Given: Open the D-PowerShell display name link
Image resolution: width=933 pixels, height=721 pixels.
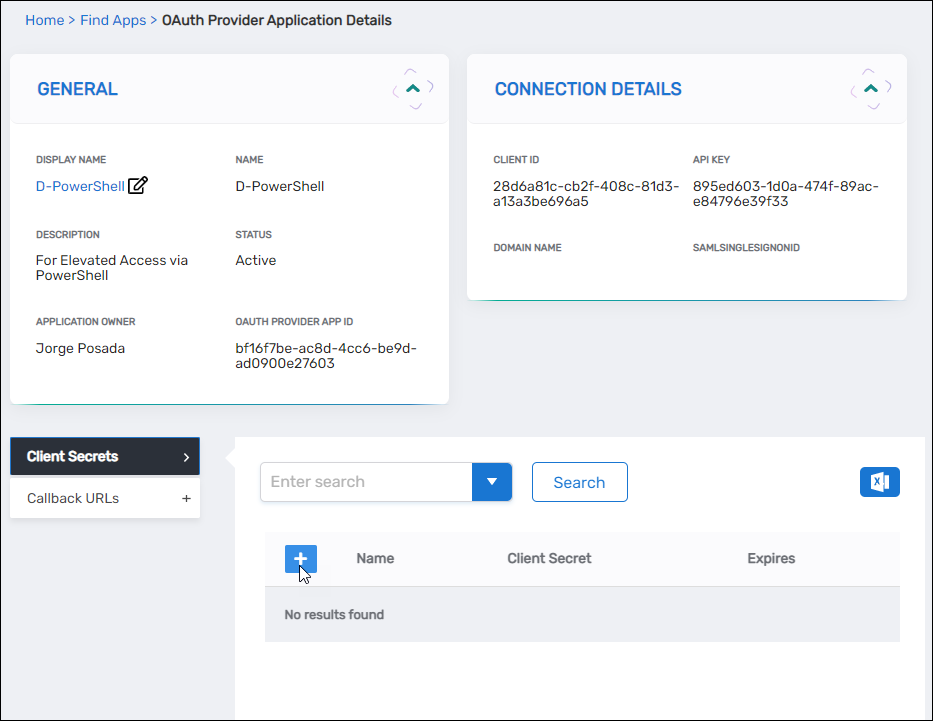Looking at the screenshot, I should point(80,186).
